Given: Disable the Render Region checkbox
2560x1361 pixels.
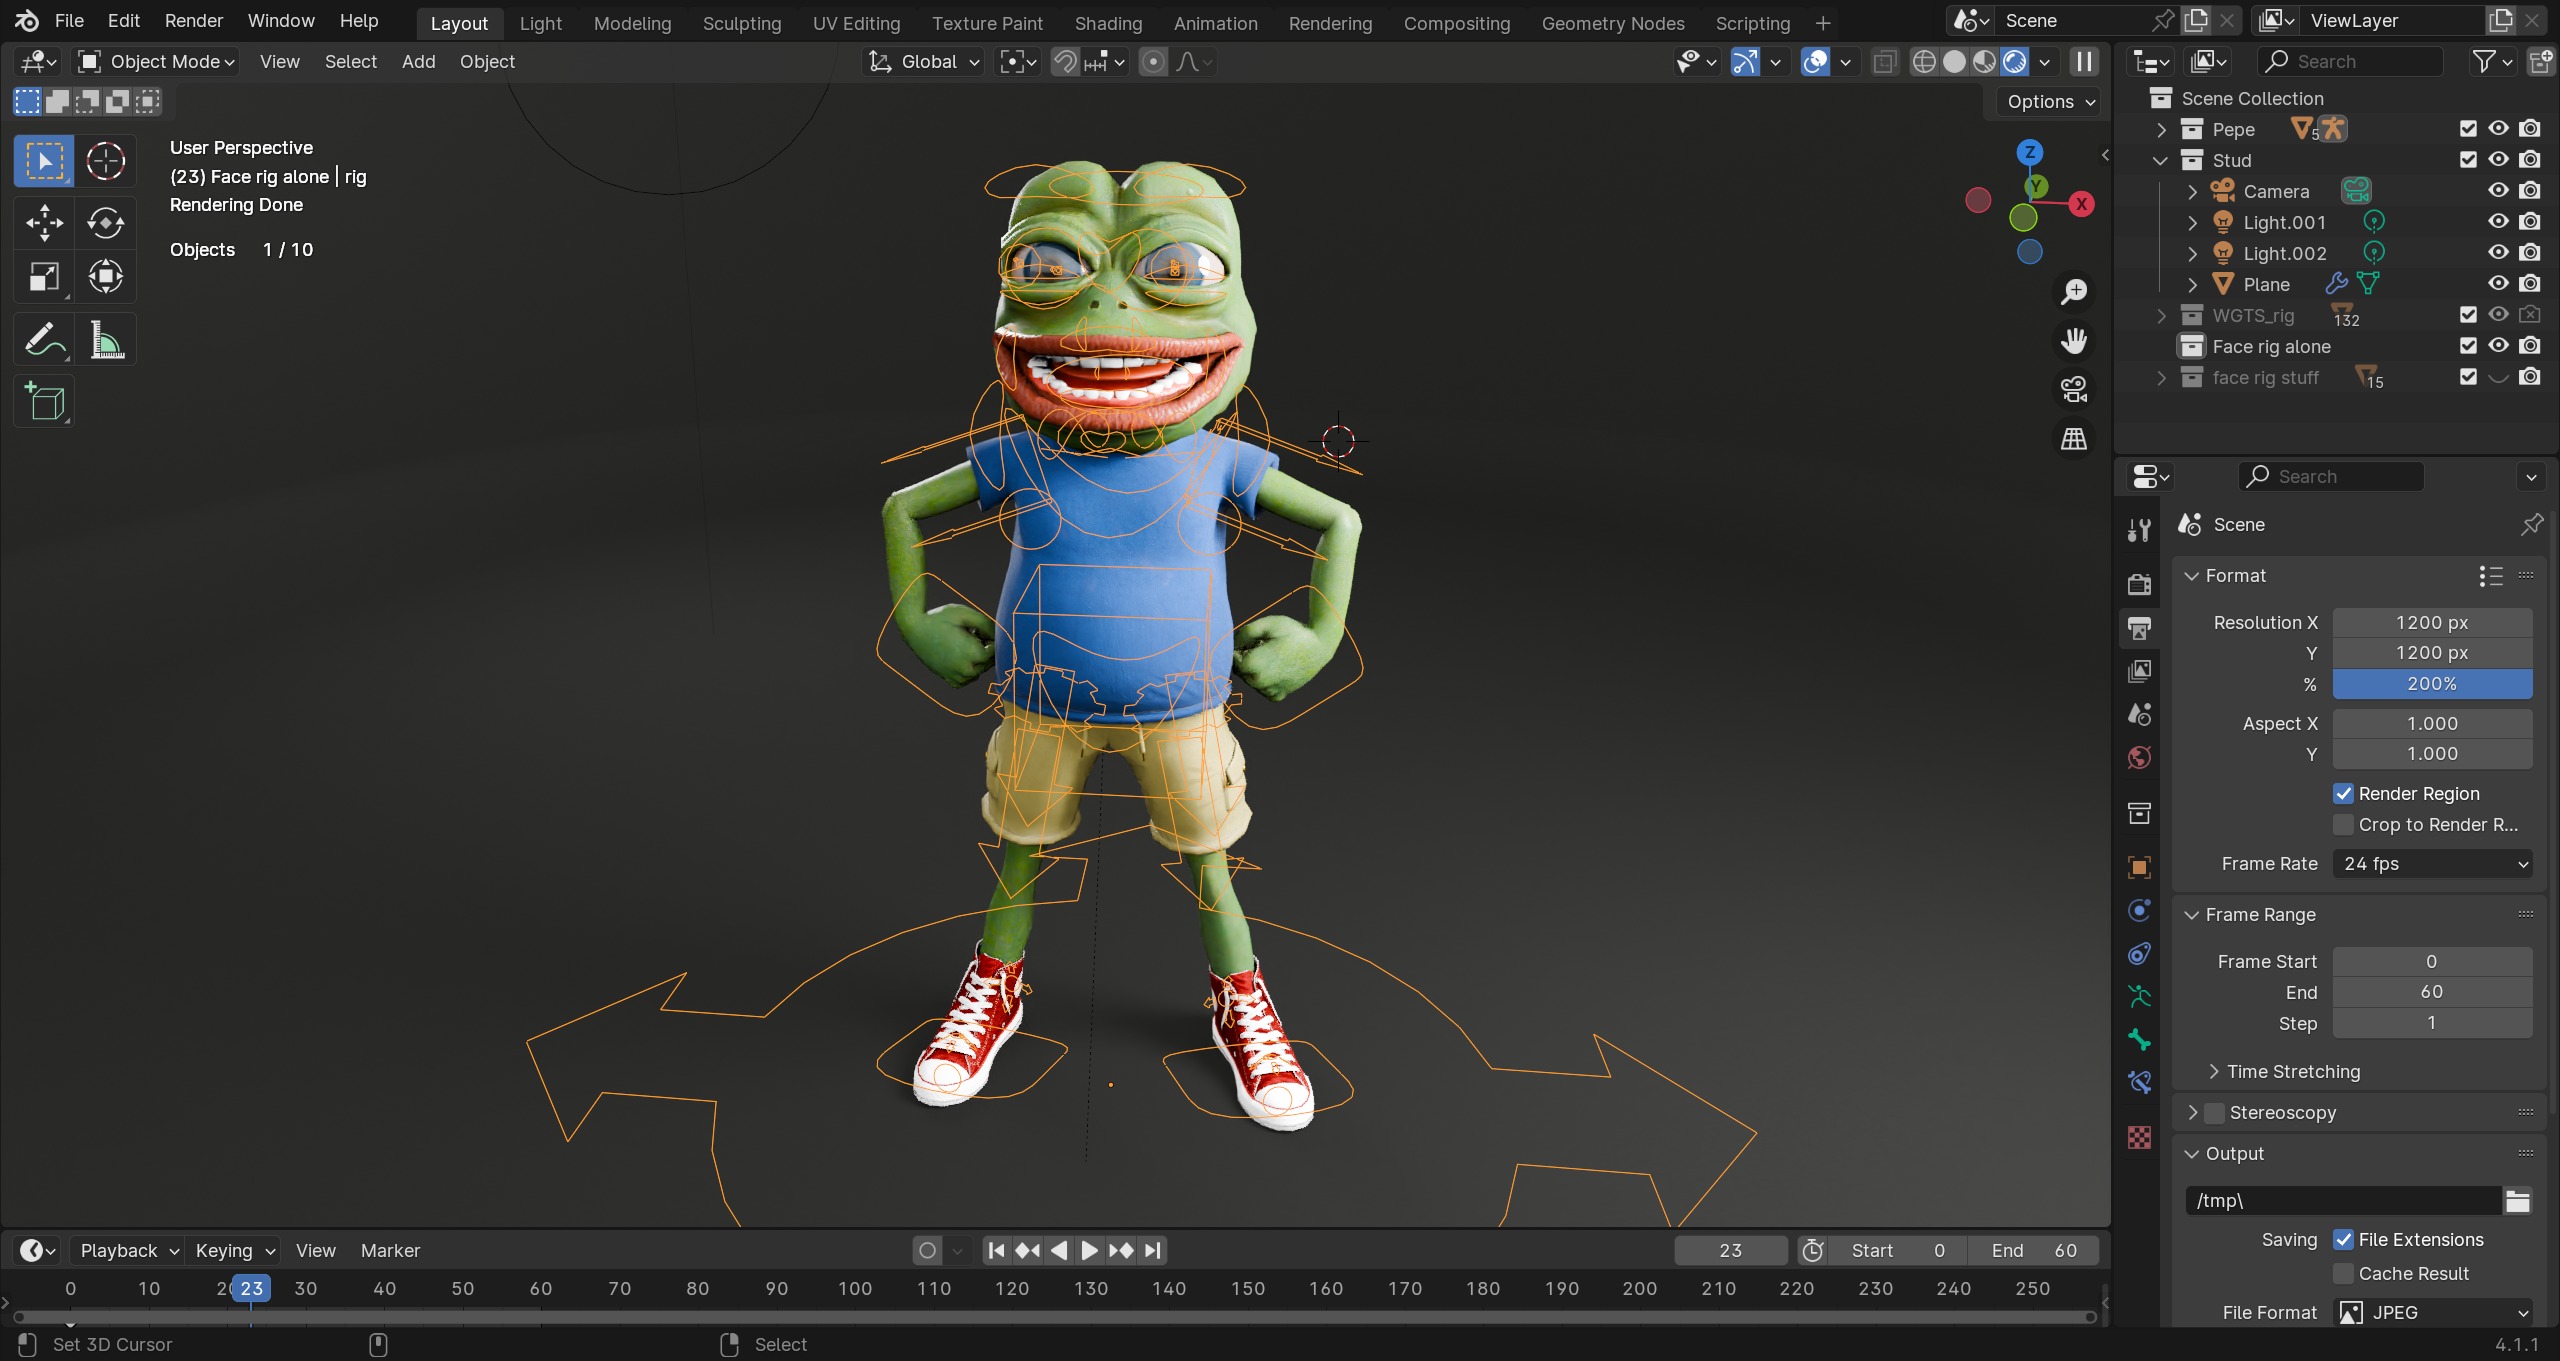Looking at the screenshot, I should click(2343, 794).
